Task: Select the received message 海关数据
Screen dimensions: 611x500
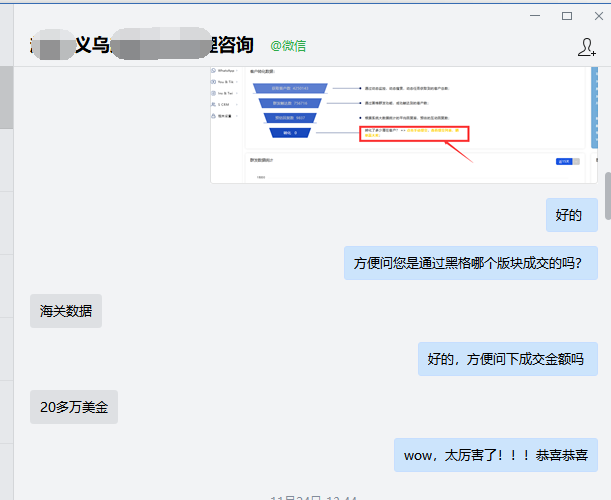Action: (66, 311)
